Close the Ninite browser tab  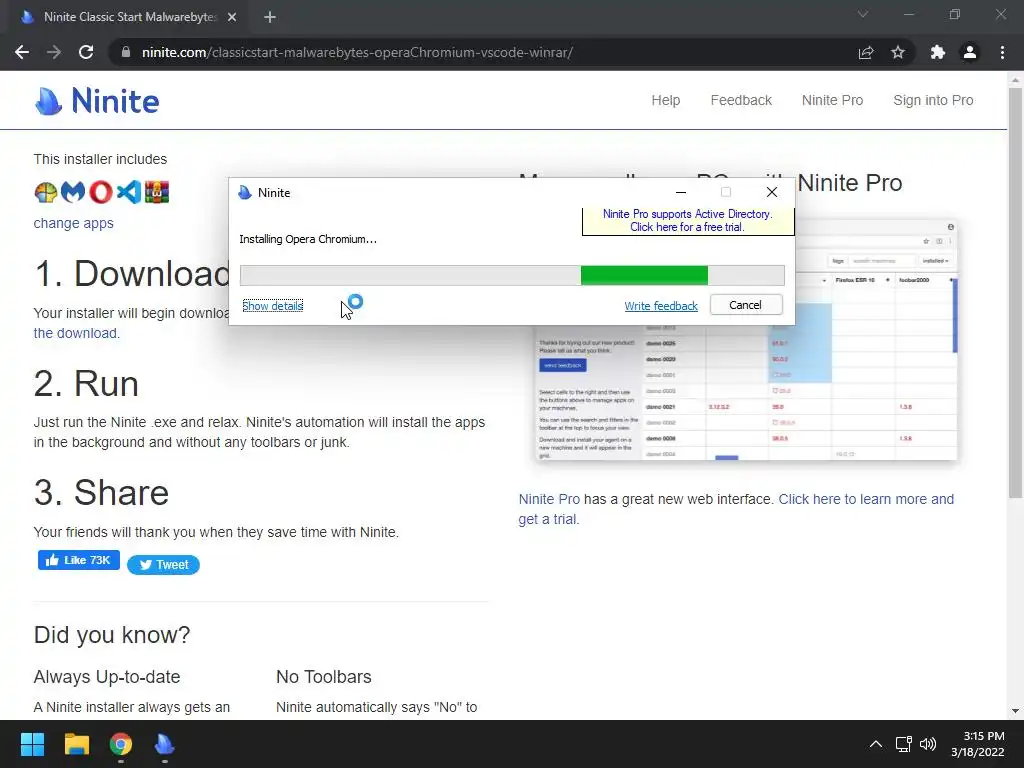tap(232, 17)
